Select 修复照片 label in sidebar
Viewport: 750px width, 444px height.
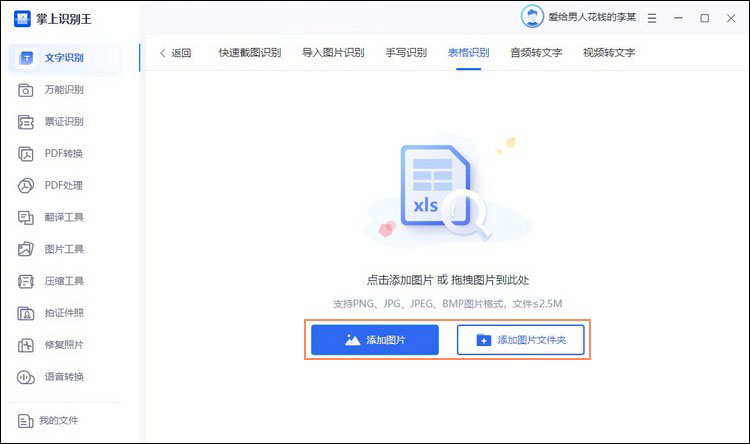click(x=64, y=345)
